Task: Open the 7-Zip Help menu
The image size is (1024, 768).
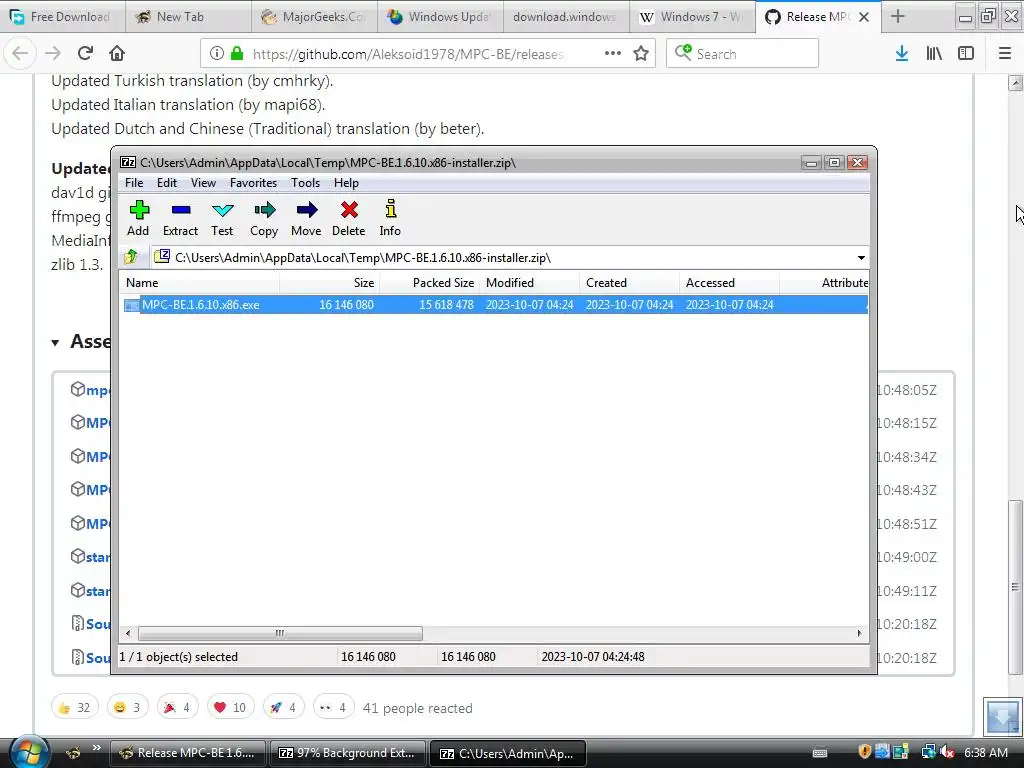Action: point(346,183)
